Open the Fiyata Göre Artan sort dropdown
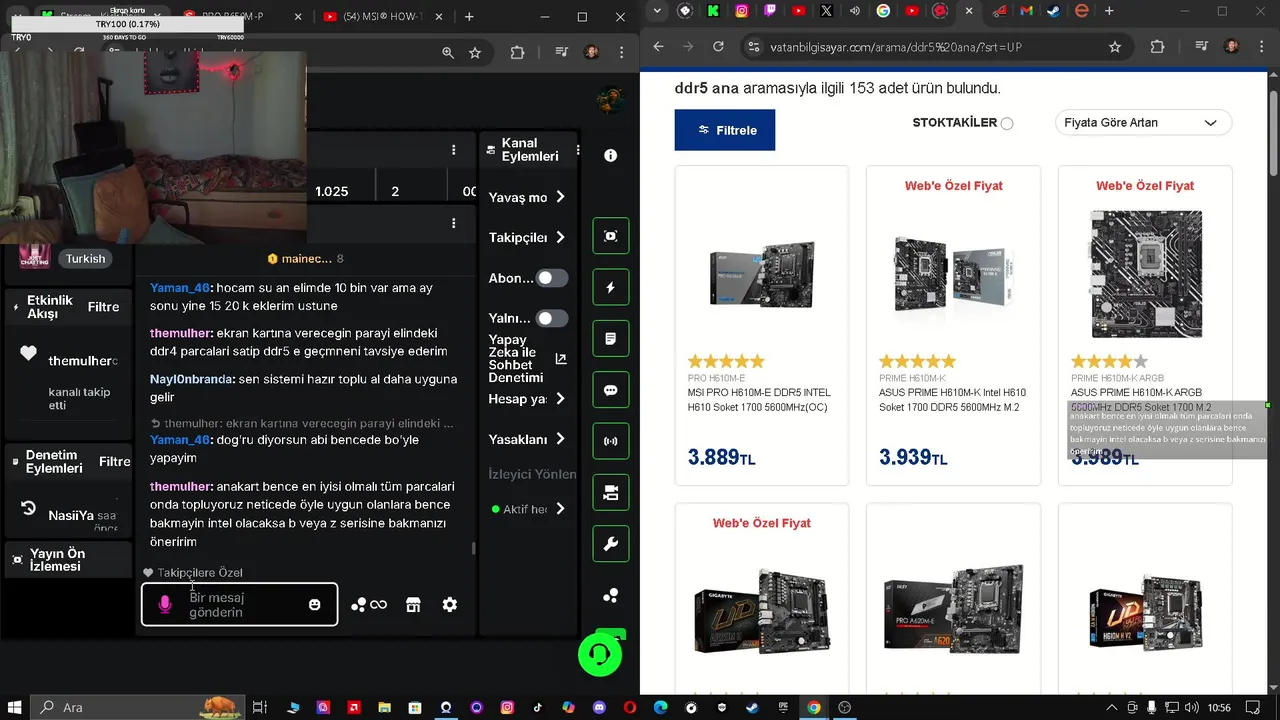The width and height of the screenshot is (1280, 720). pyautogui.click(x=1143, y=123)
